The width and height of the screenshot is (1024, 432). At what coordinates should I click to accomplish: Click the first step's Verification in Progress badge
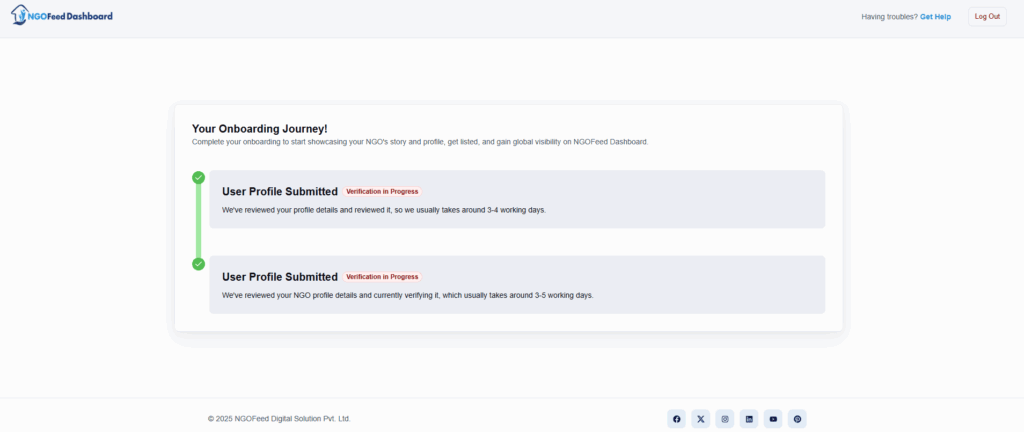pyautogui.click(x=382, y=192)
